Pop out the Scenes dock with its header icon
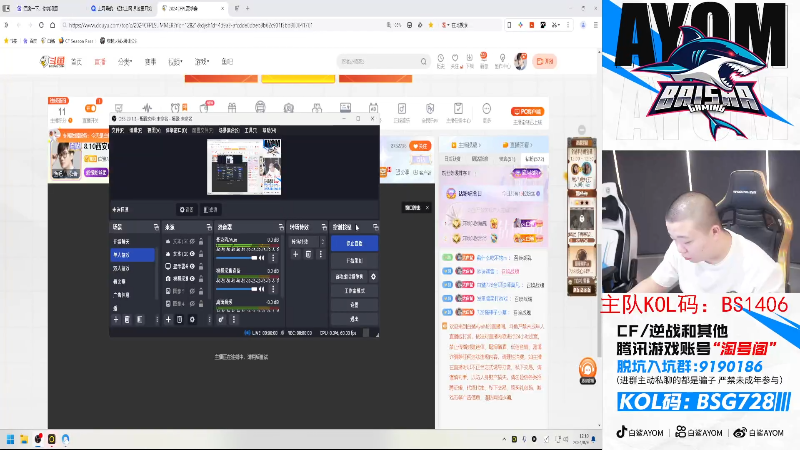The image size is (800, 450). tap(156, 227)
